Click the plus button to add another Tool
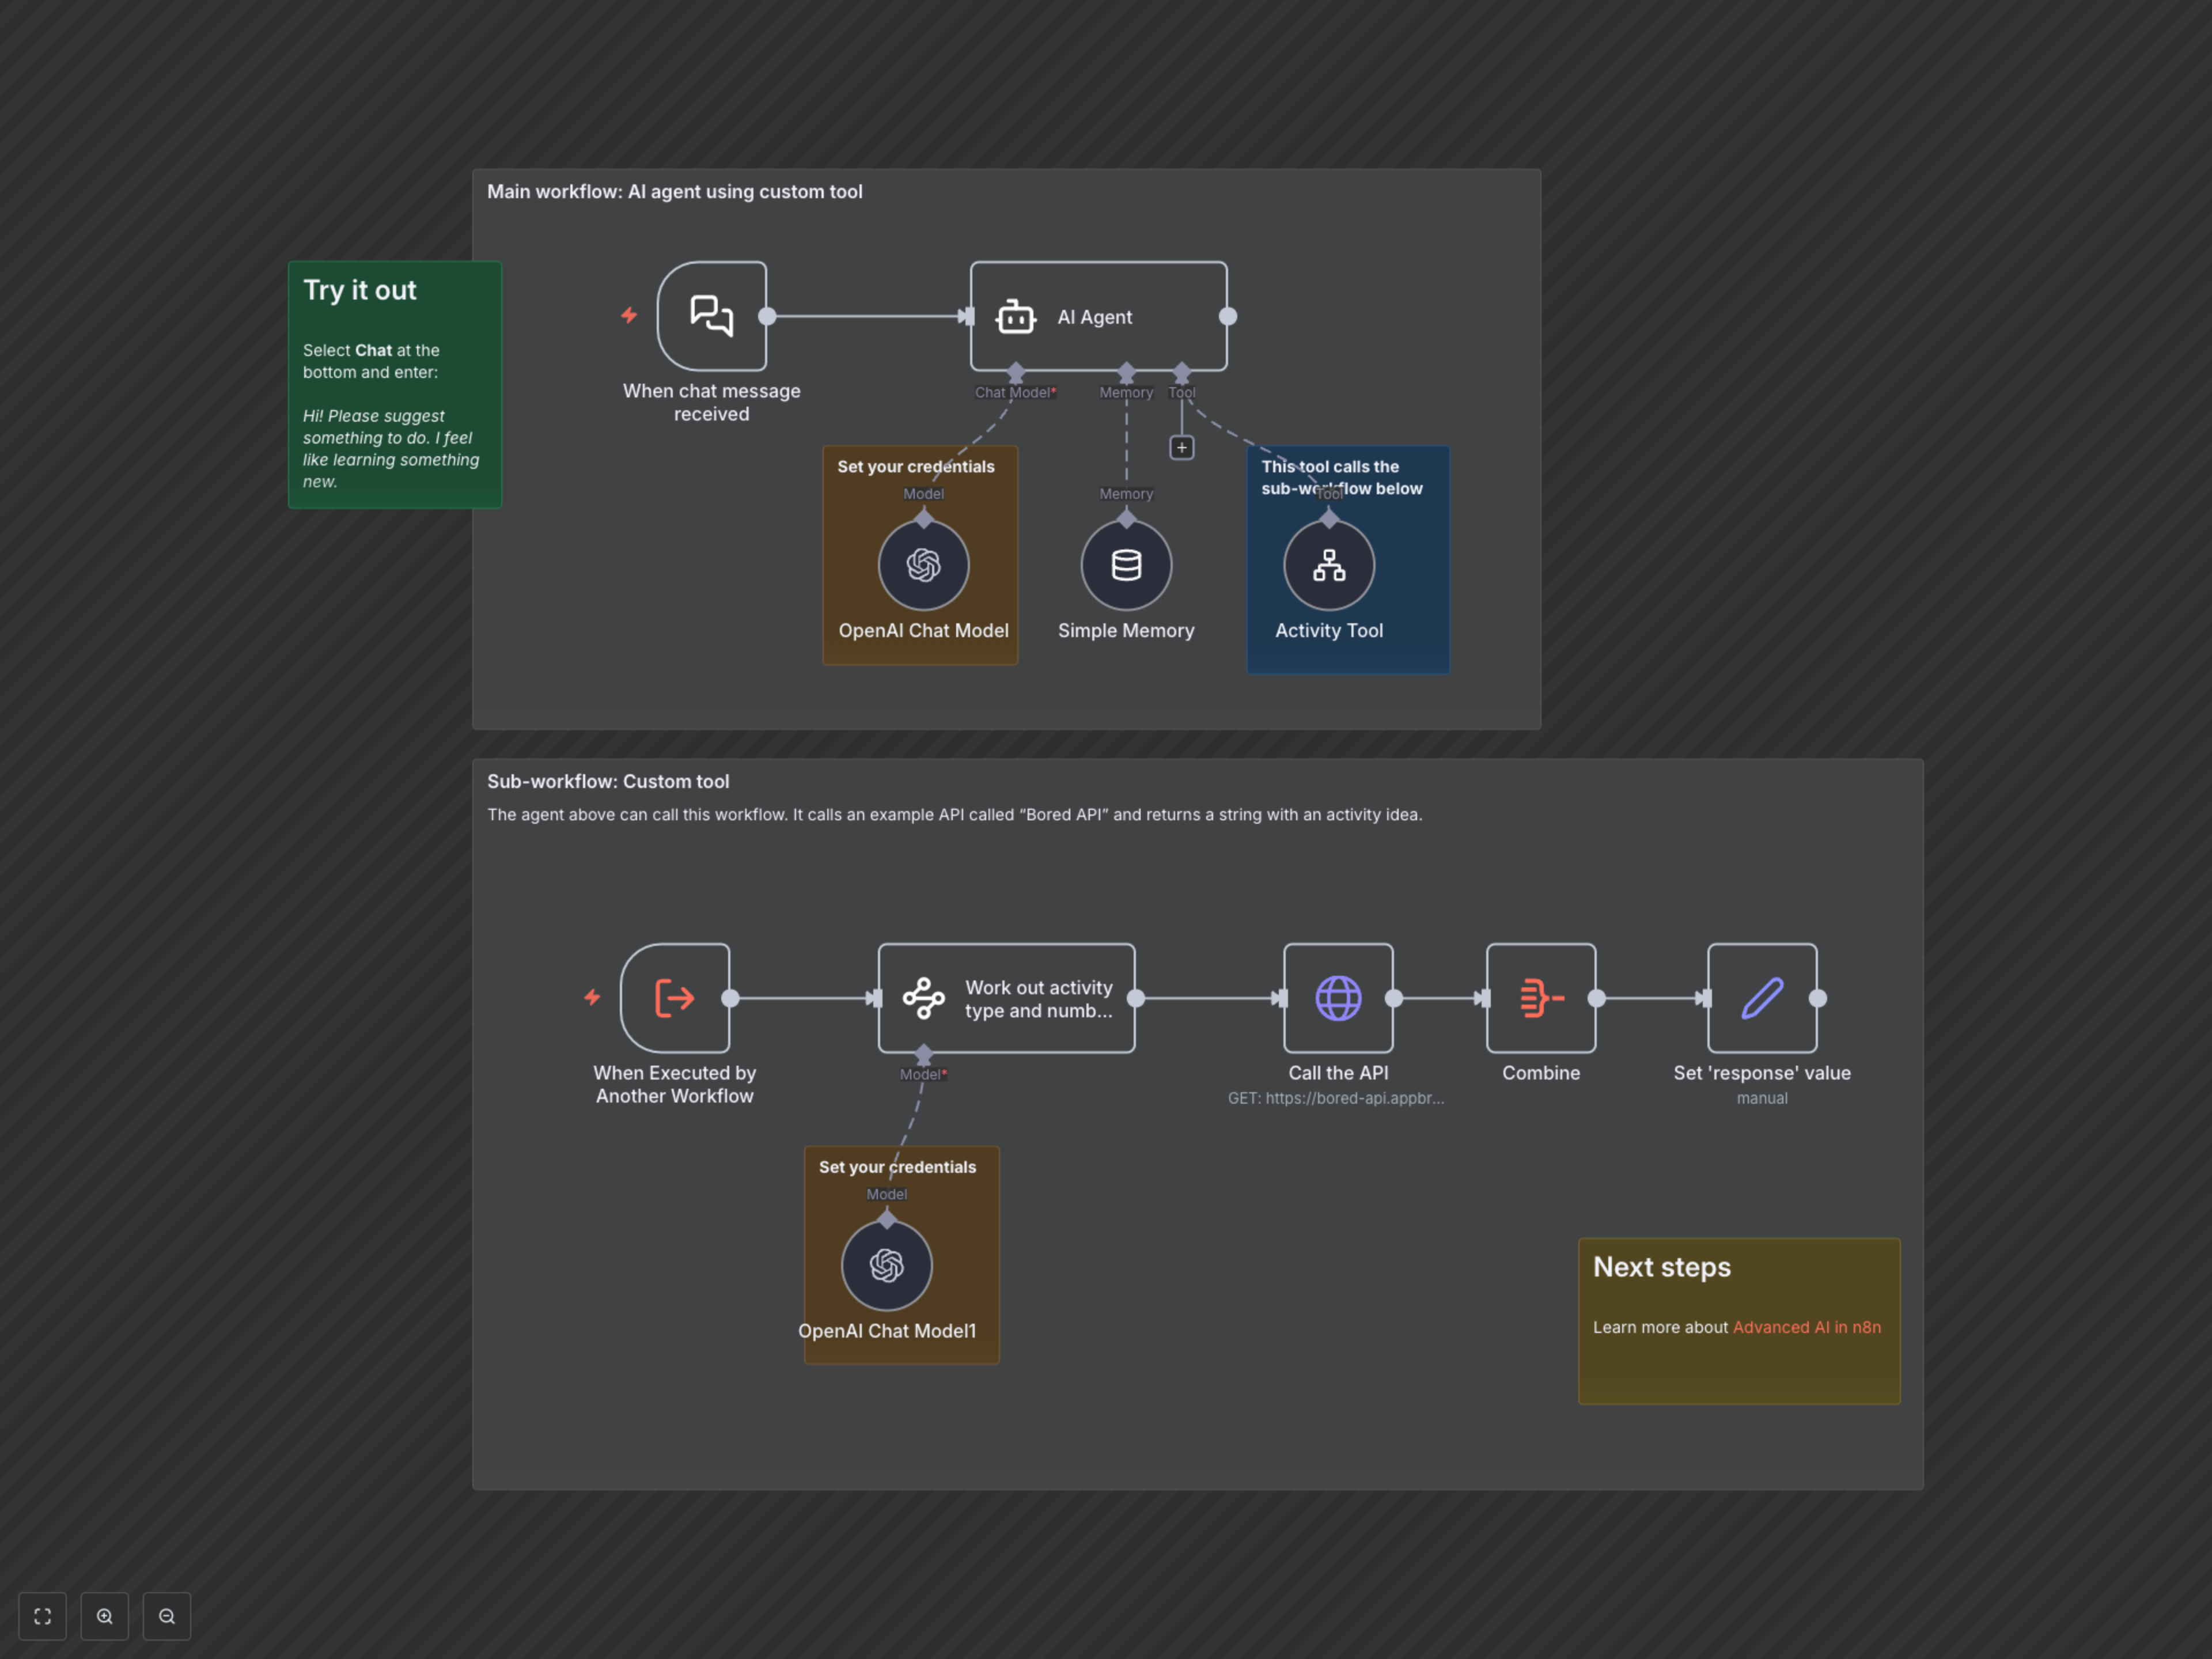 [1182, 447]
